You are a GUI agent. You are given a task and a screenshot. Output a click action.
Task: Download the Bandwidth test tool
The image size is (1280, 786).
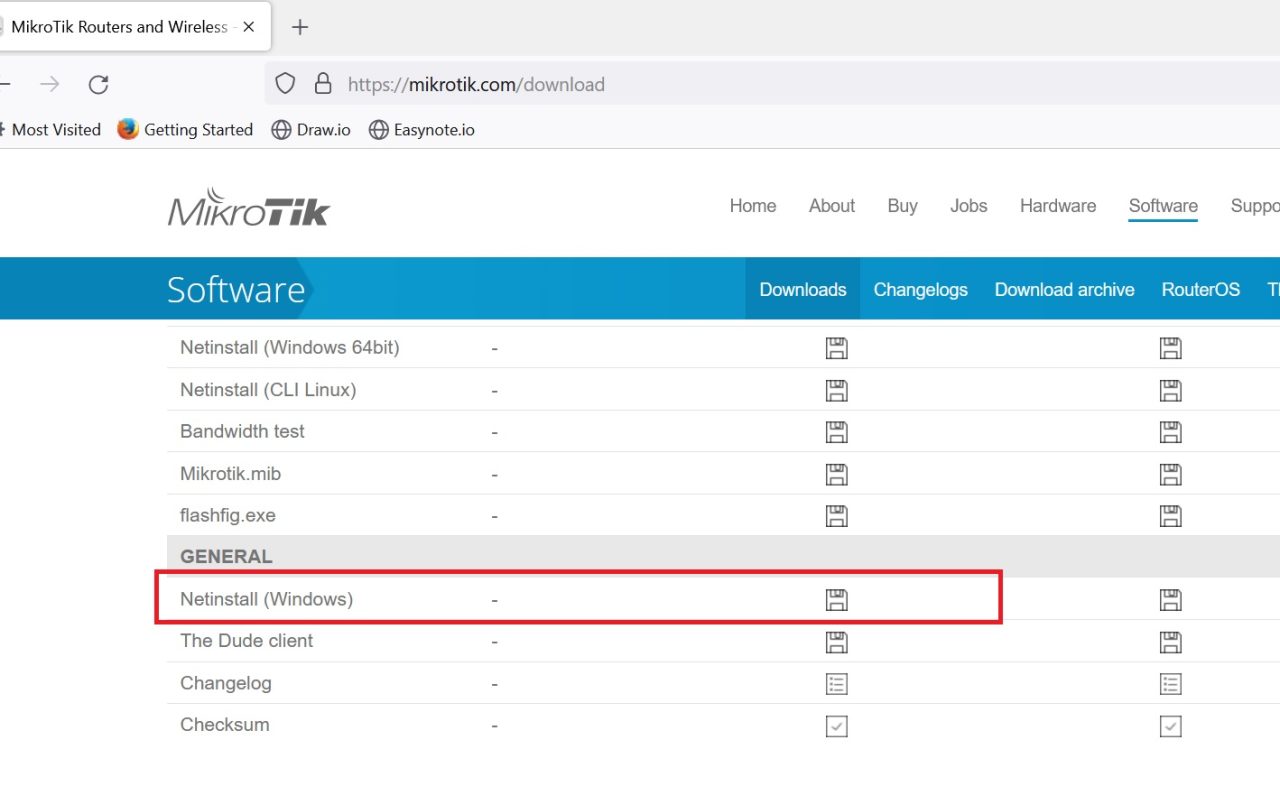tap(836, 431)
